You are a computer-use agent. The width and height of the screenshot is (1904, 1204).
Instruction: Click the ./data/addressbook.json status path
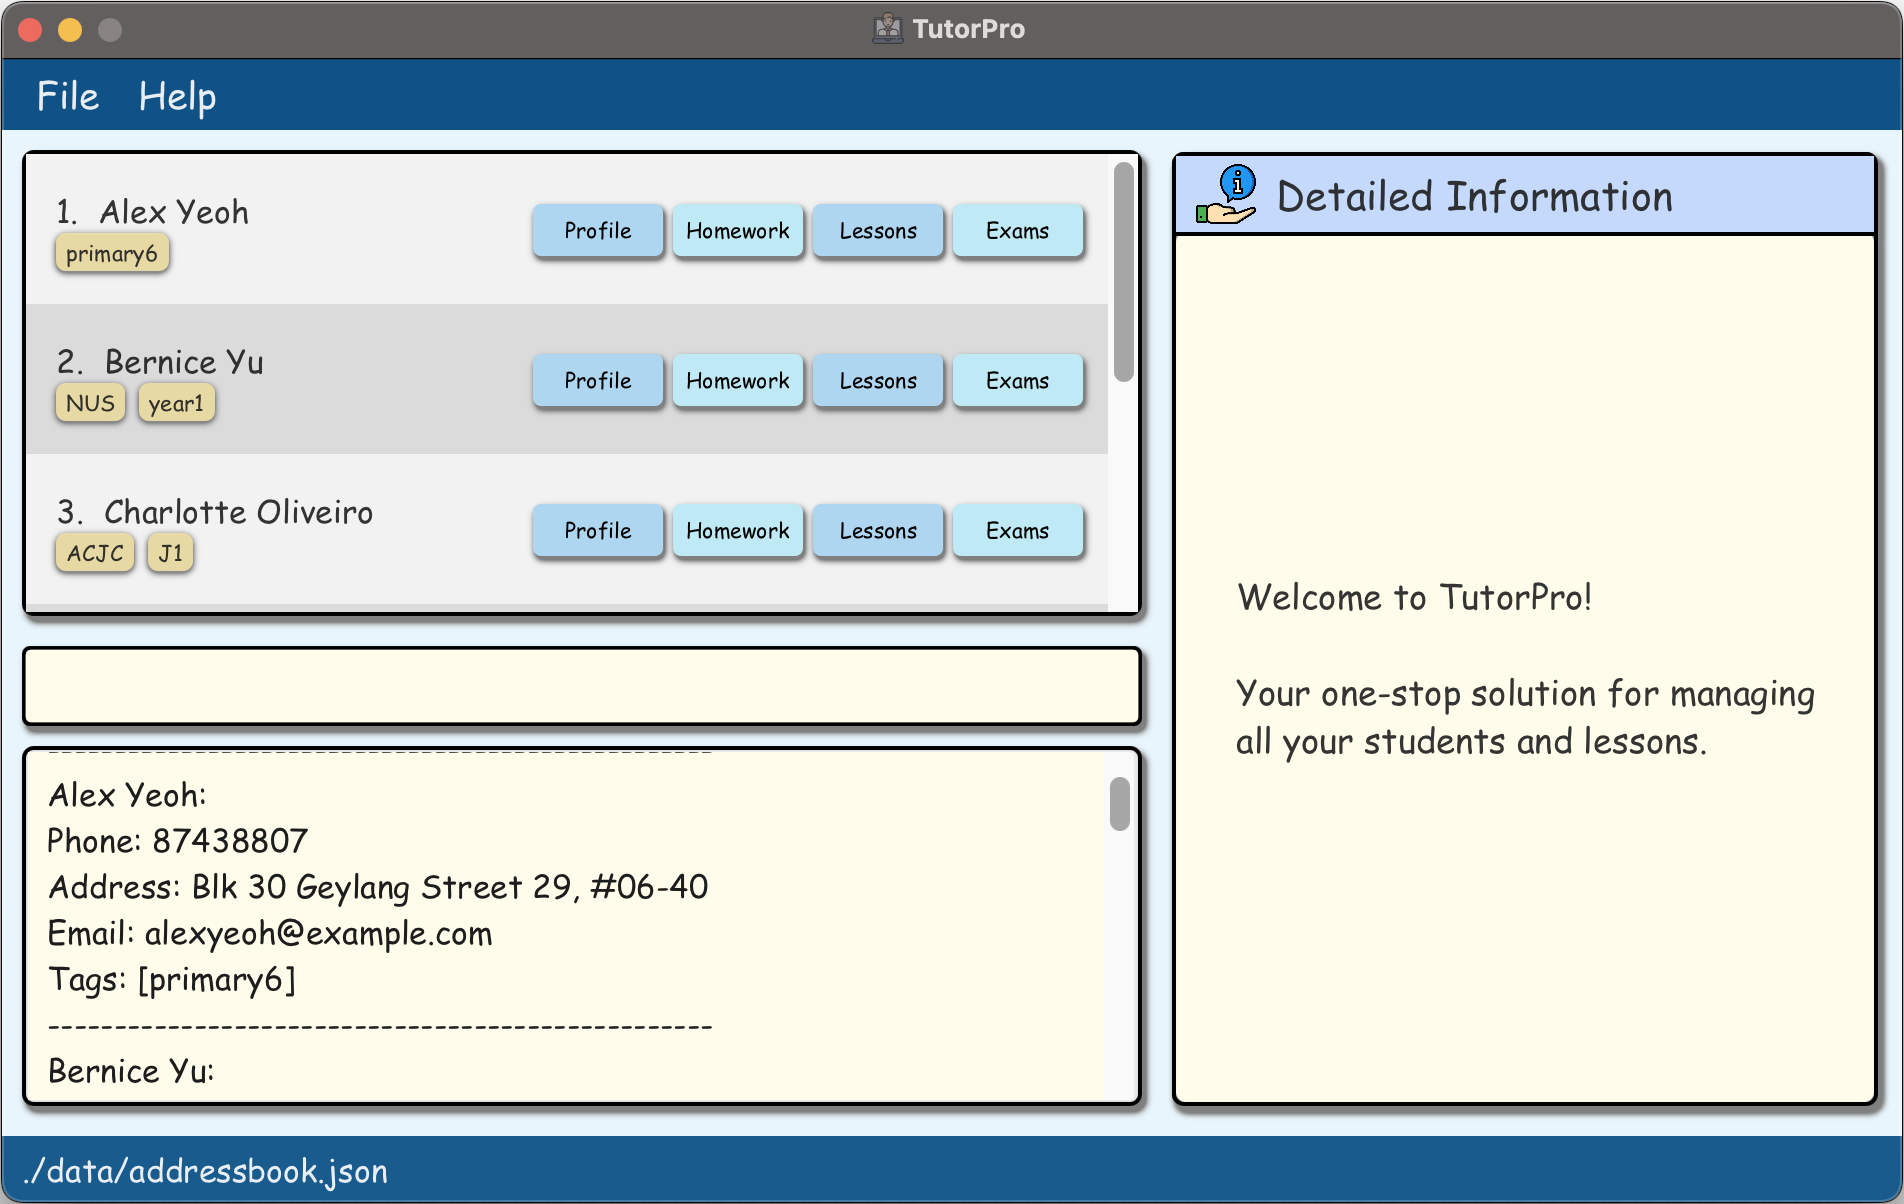point(206,1171)
